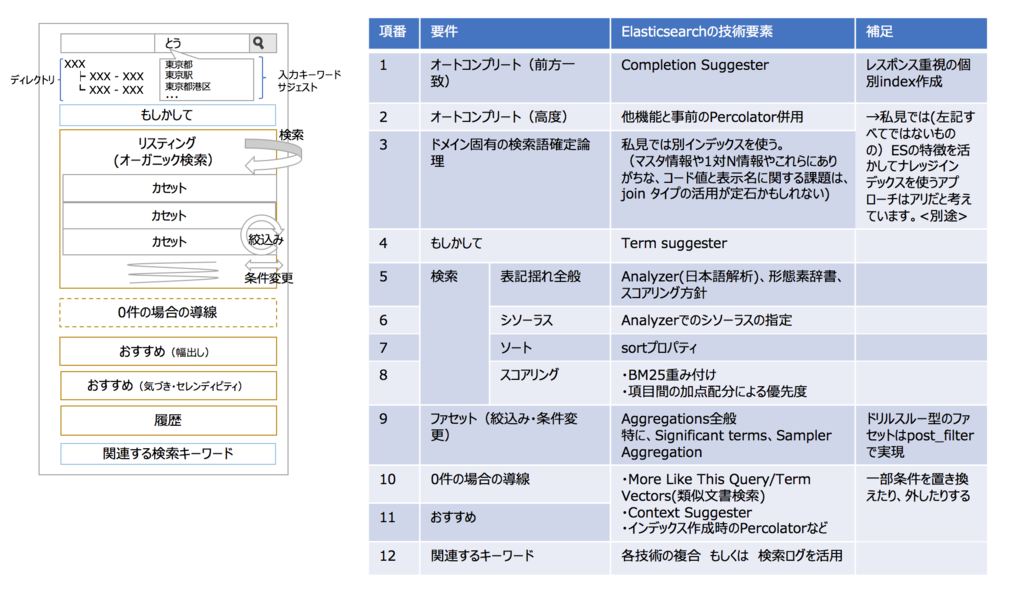Click the 他機能と事前のPercolator併用 cell
1024x616 pixels.
point(732,117)
